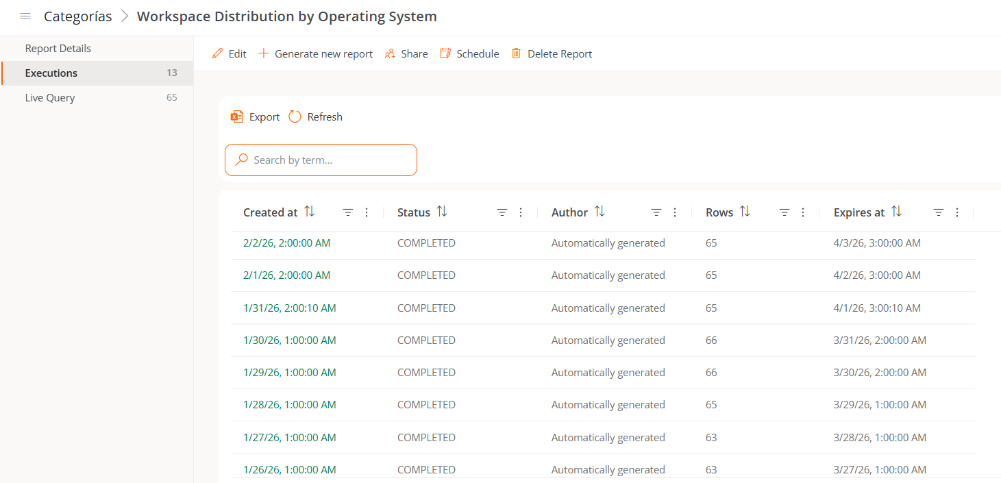Select Report Details in the sidebar

pyautogui.click(x=58, y=48)
